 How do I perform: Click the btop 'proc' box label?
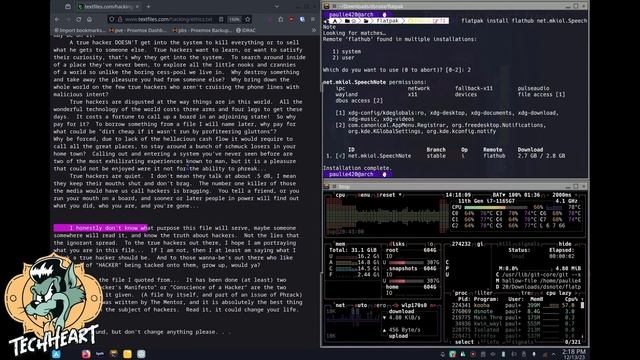coord(461,293)
